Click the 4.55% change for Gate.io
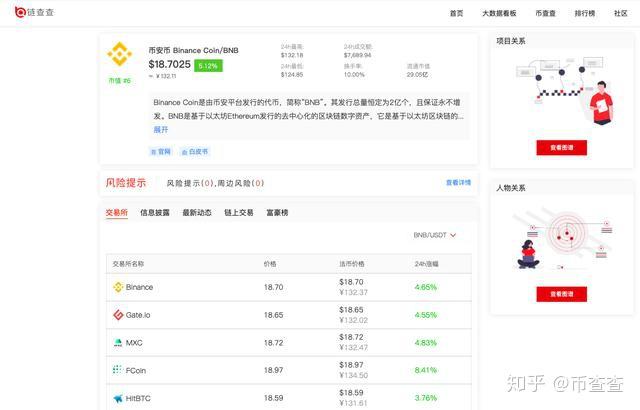The width and height of the screenshot is (640, 410). pyautogui.click(x=426, y=315)
